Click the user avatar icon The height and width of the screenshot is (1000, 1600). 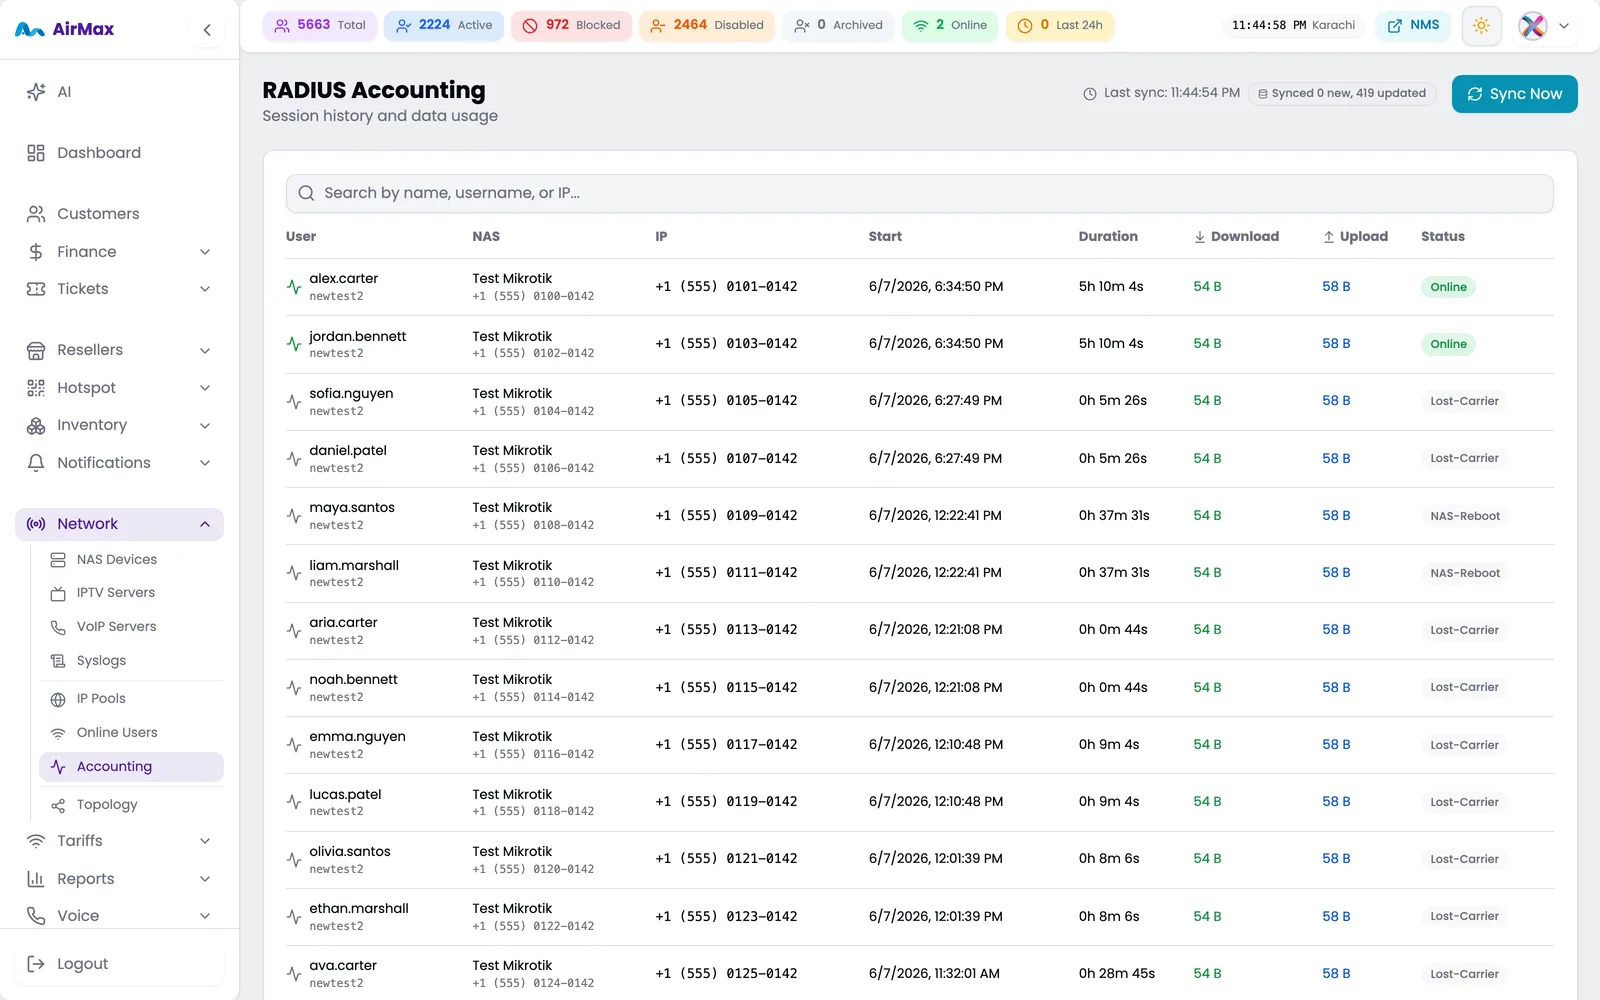1532,25
